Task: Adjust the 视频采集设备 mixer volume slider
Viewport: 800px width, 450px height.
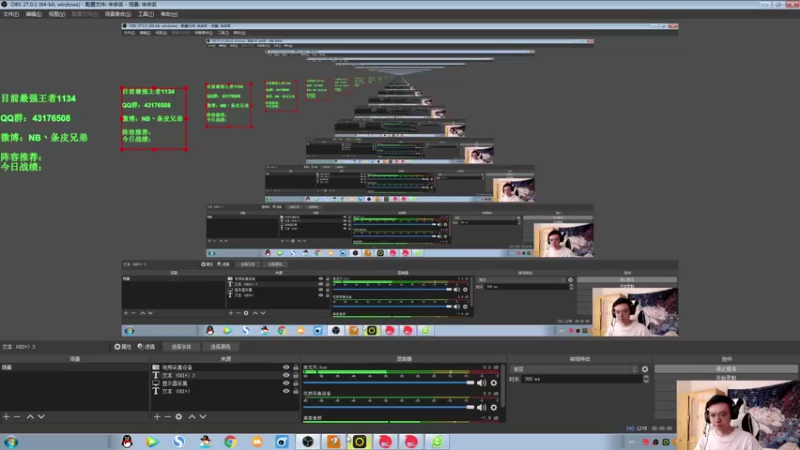Action: click(389, 407)
